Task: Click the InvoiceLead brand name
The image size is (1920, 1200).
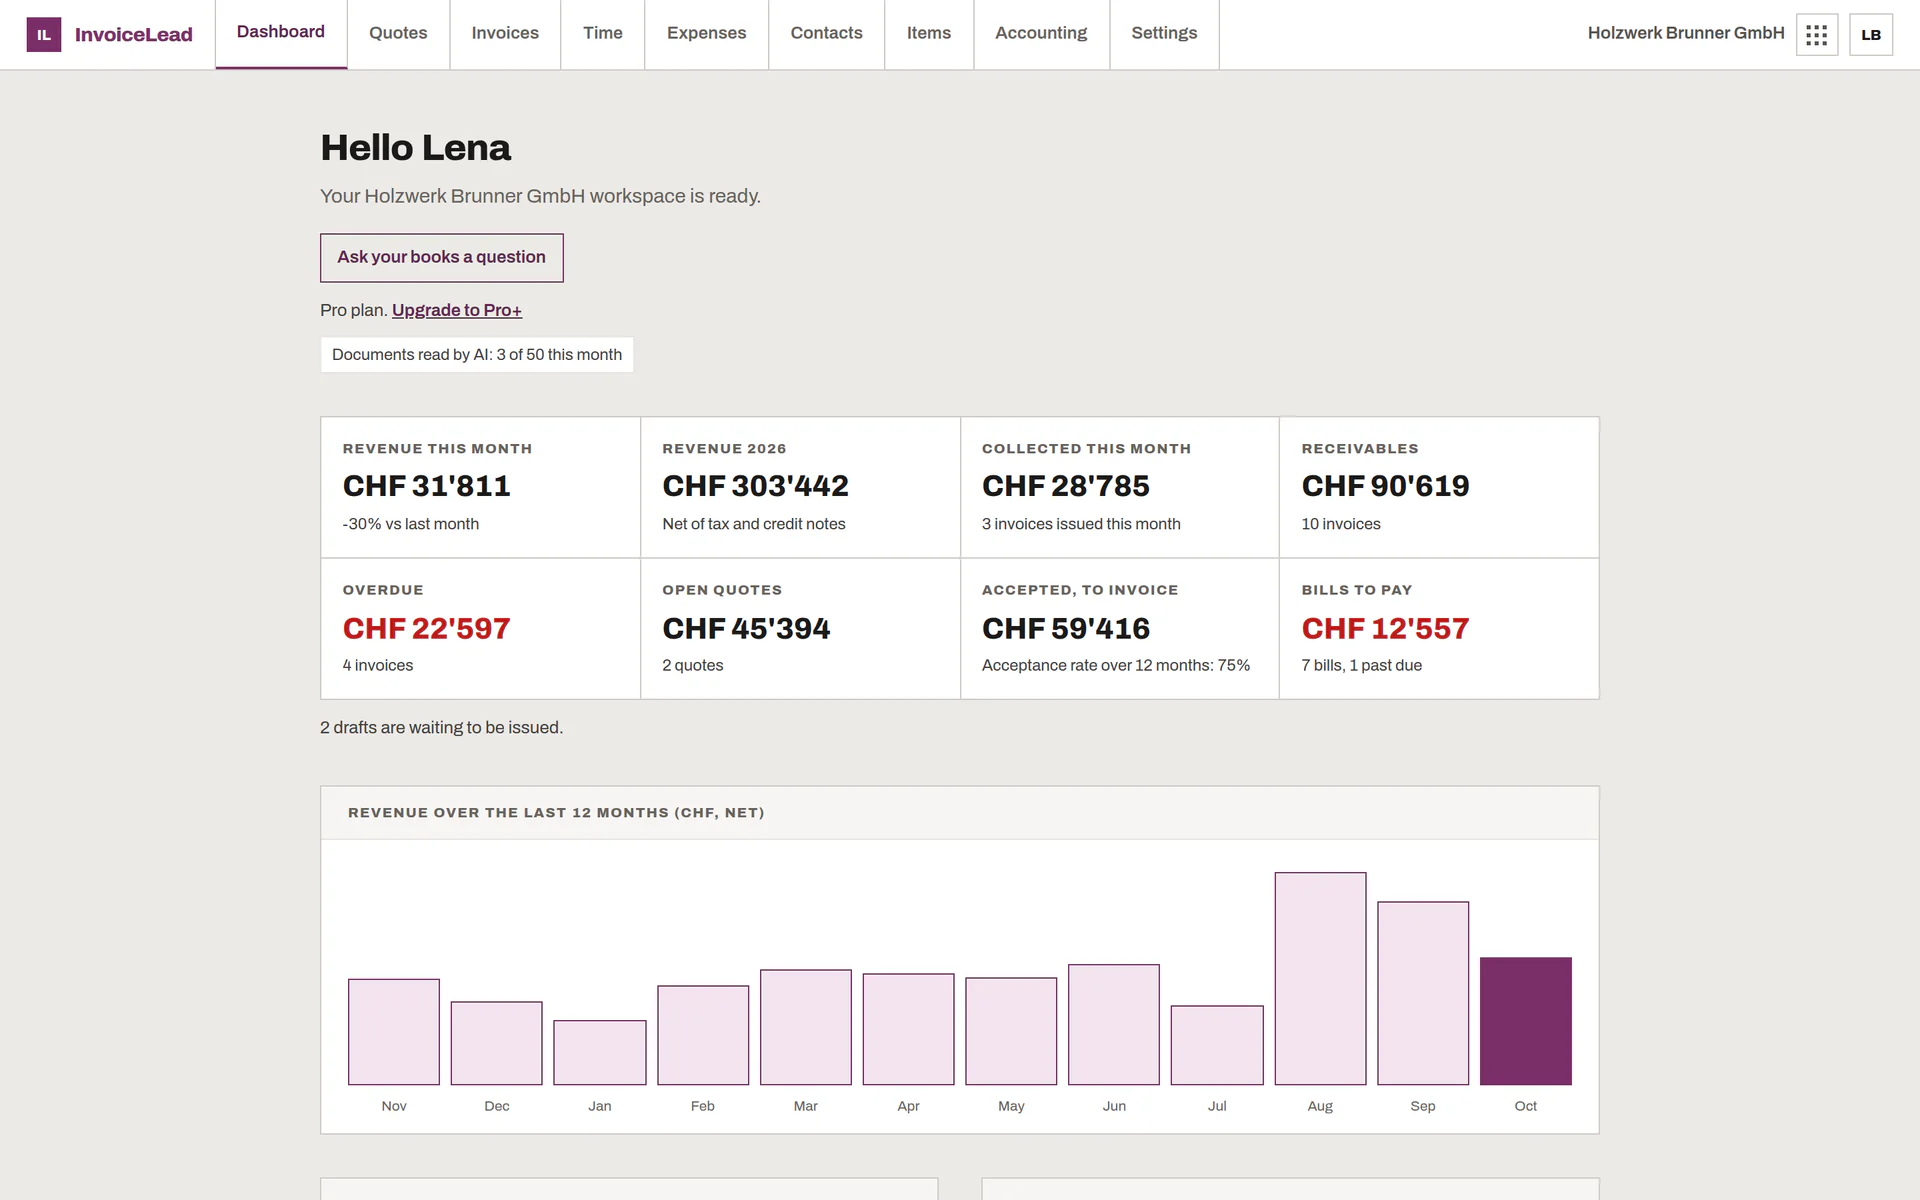Action: pos(134,35)
